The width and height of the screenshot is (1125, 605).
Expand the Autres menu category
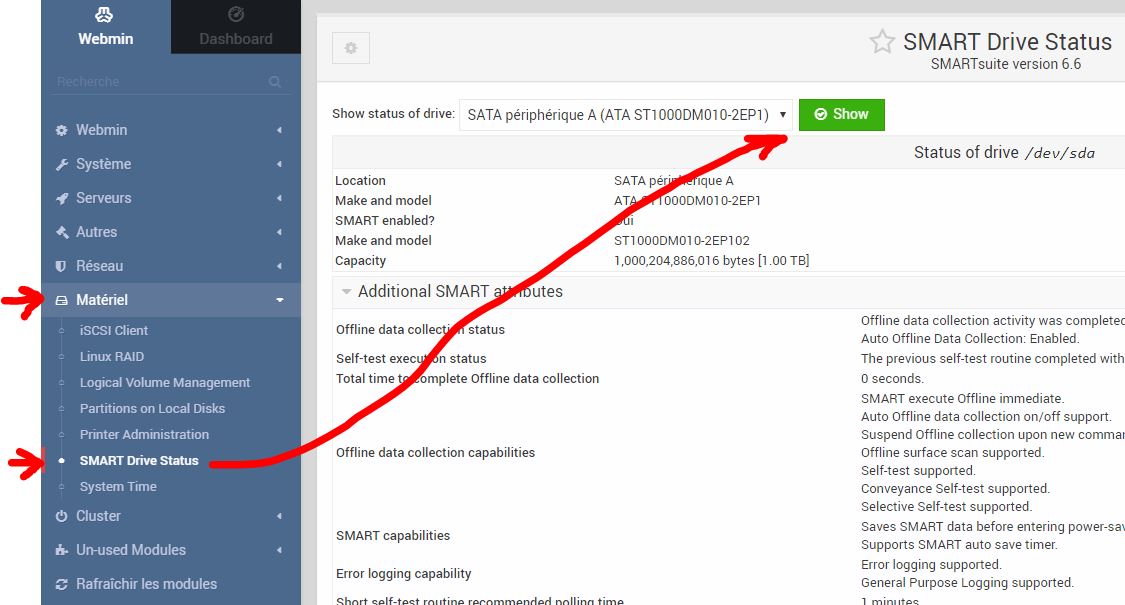tap(170, 232)
